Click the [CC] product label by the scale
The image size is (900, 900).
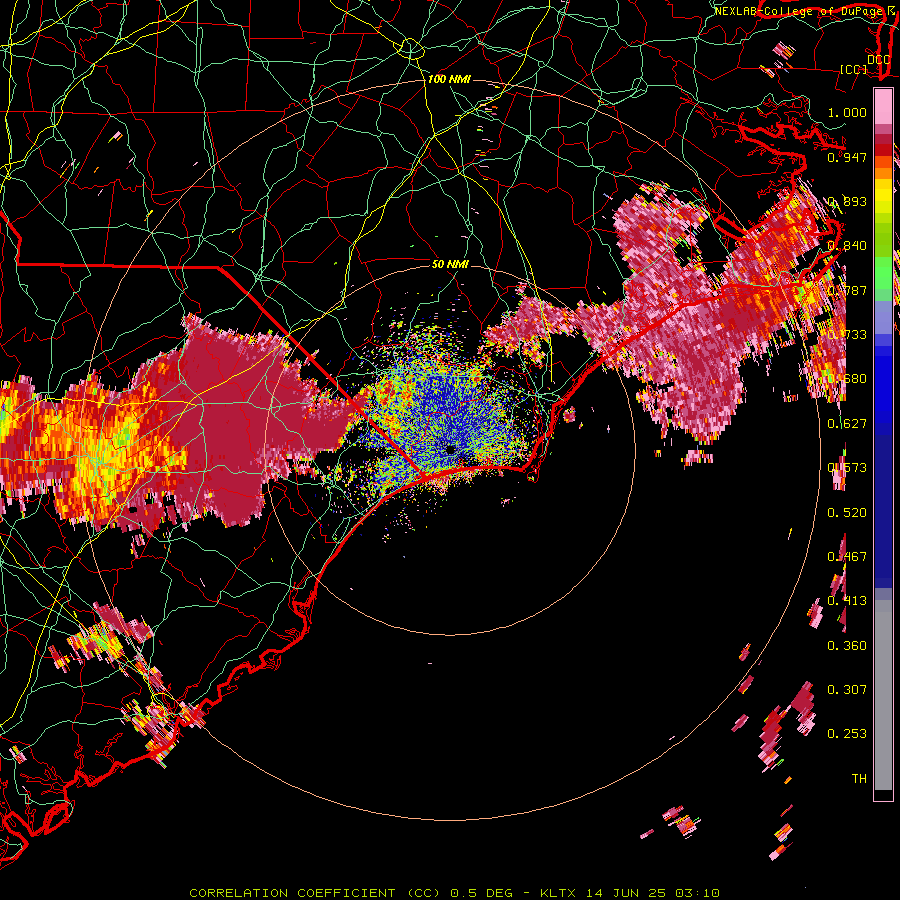[854, 69]
